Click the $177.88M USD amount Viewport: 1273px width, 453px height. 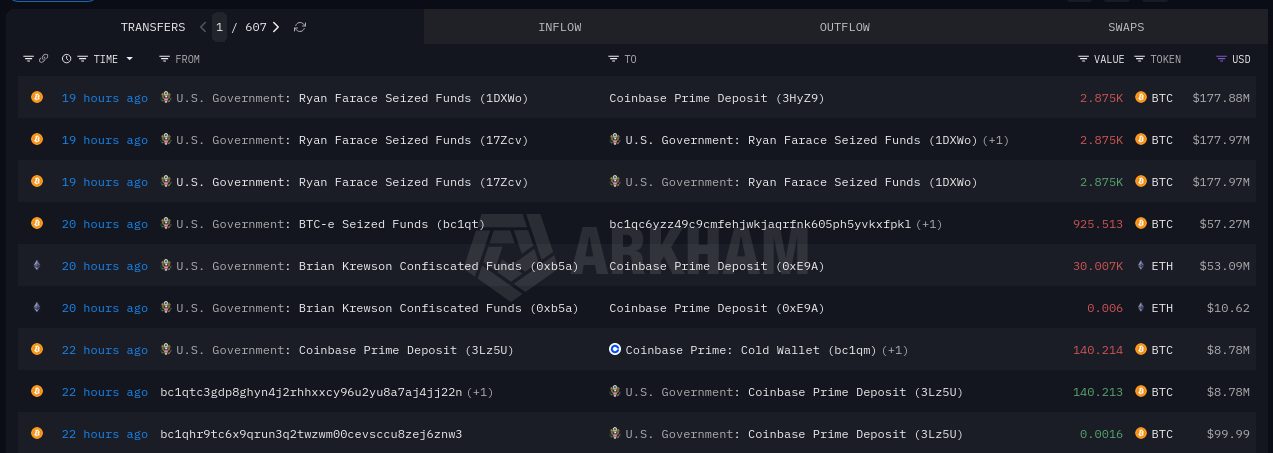(1221, 98)
